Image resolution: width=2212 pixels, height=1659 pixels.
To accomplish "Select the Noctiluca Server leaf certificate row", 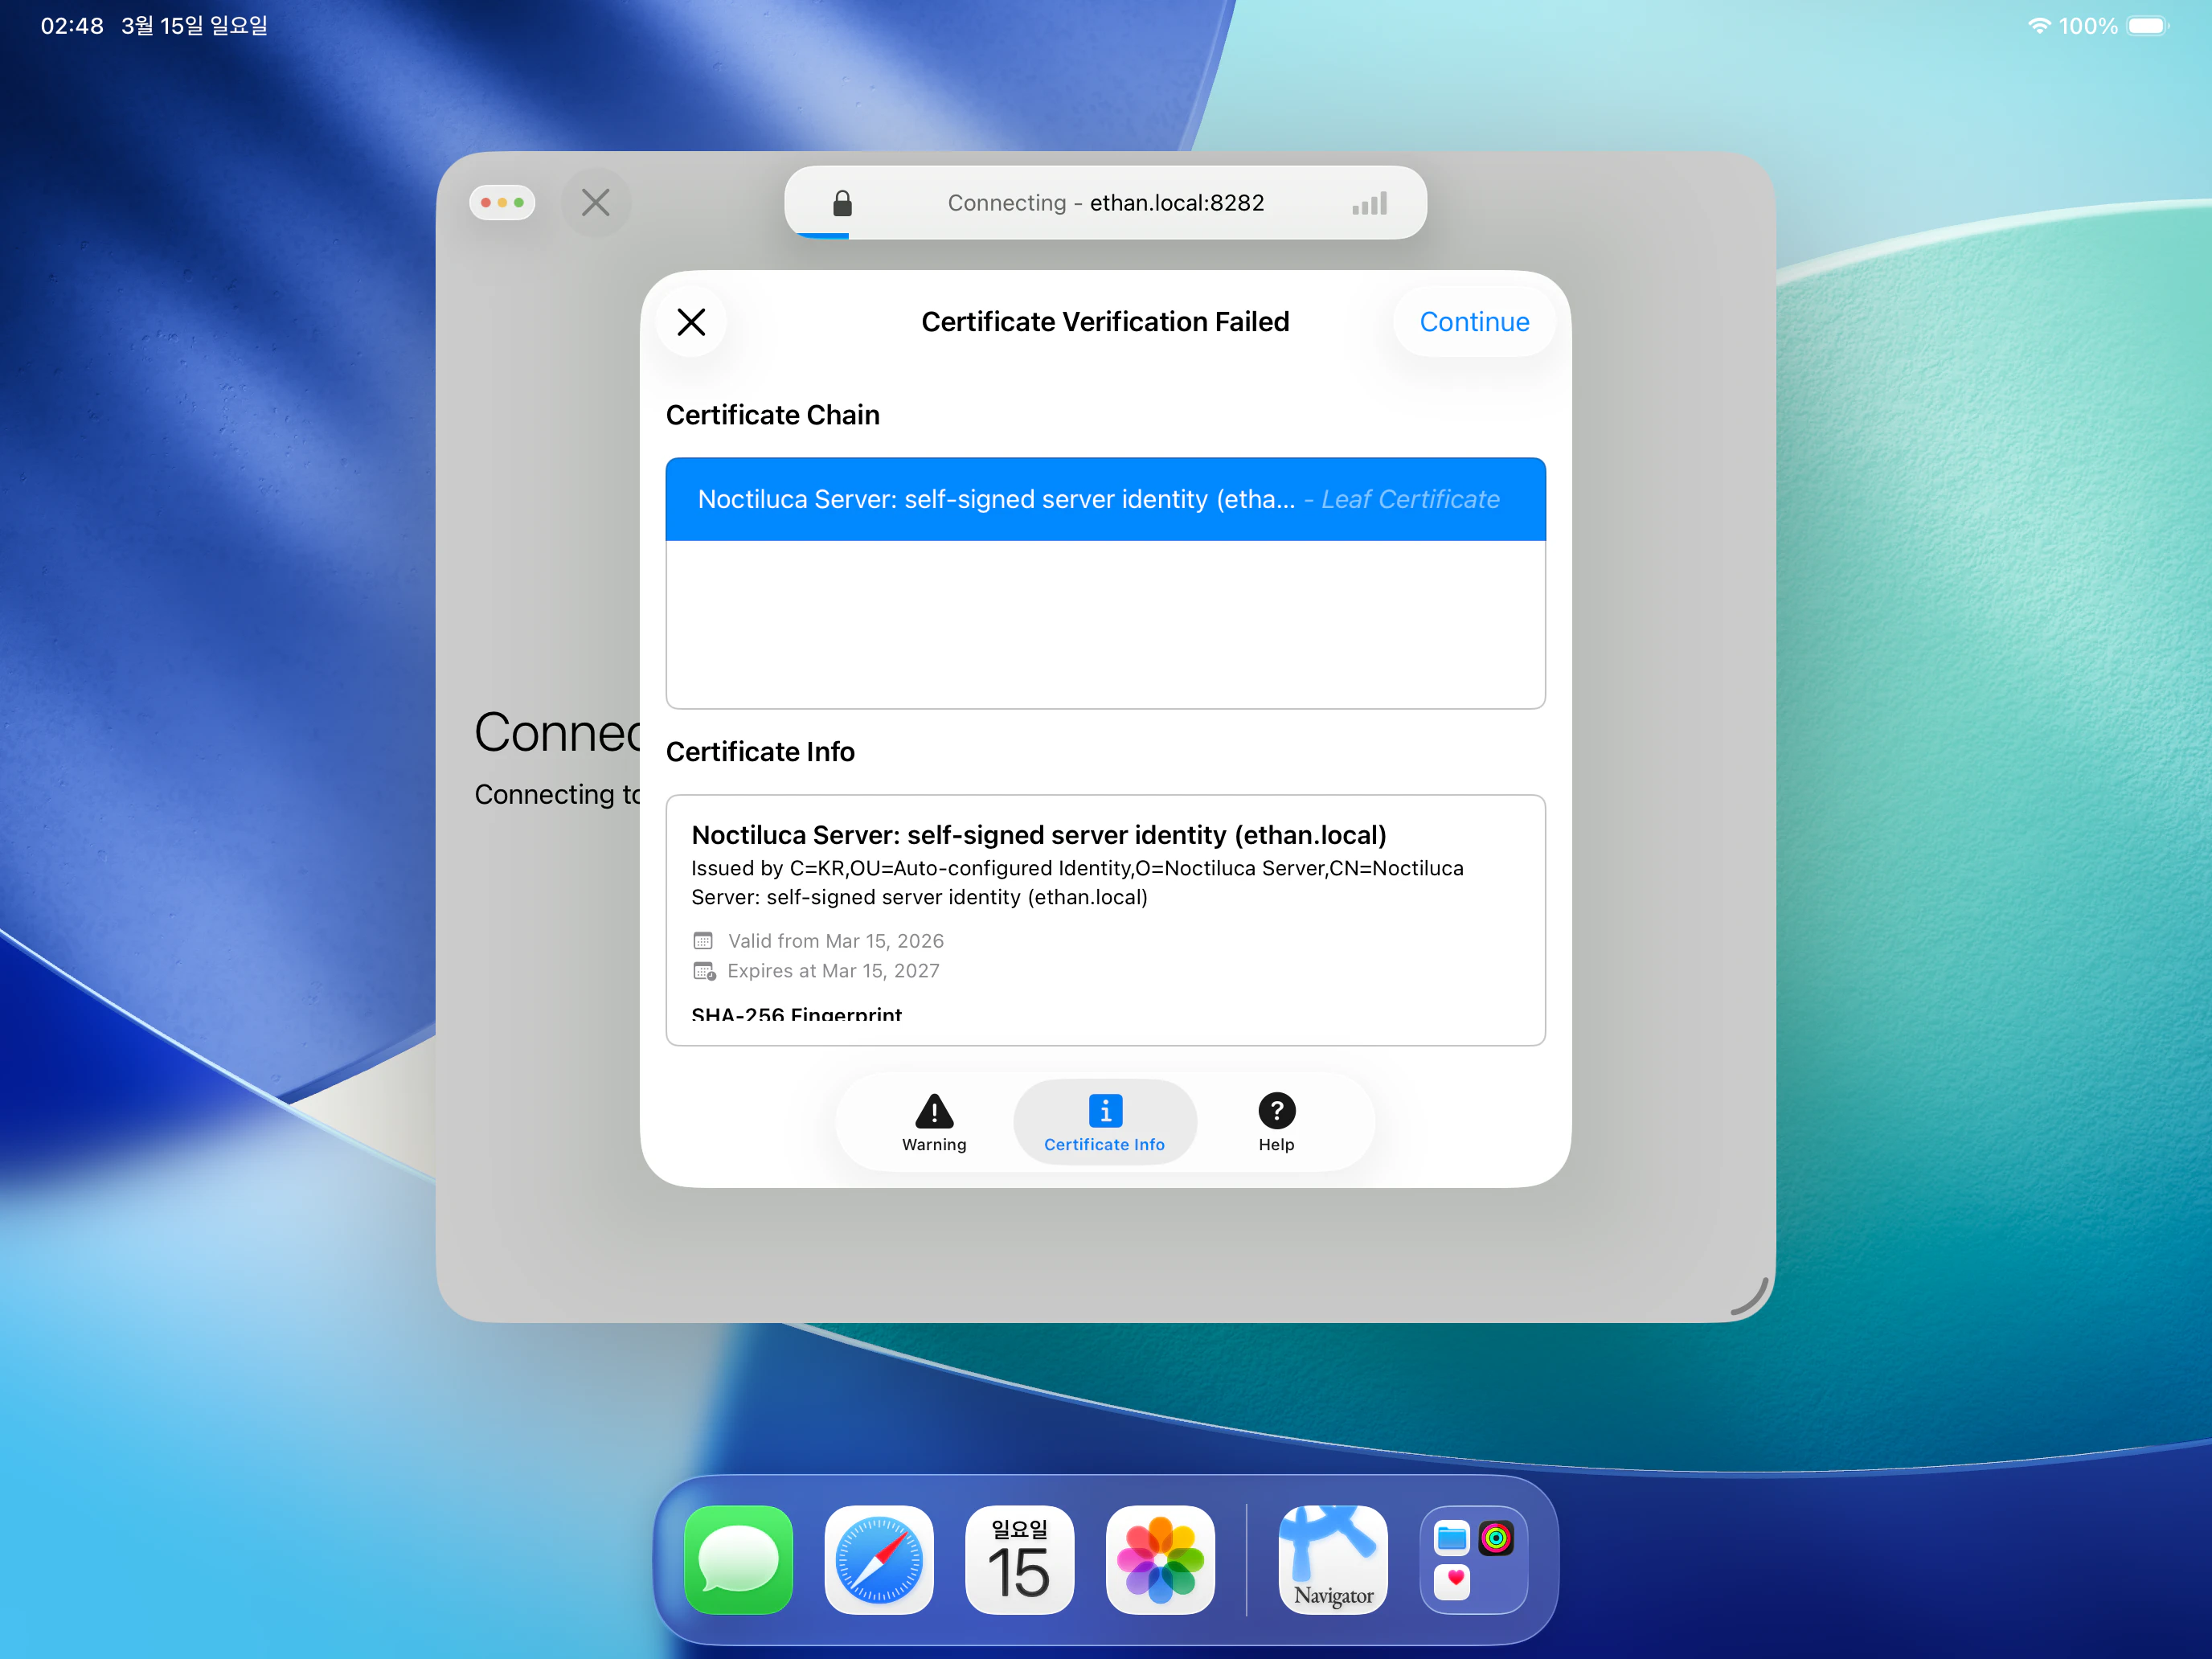I will pos(1104,499).
